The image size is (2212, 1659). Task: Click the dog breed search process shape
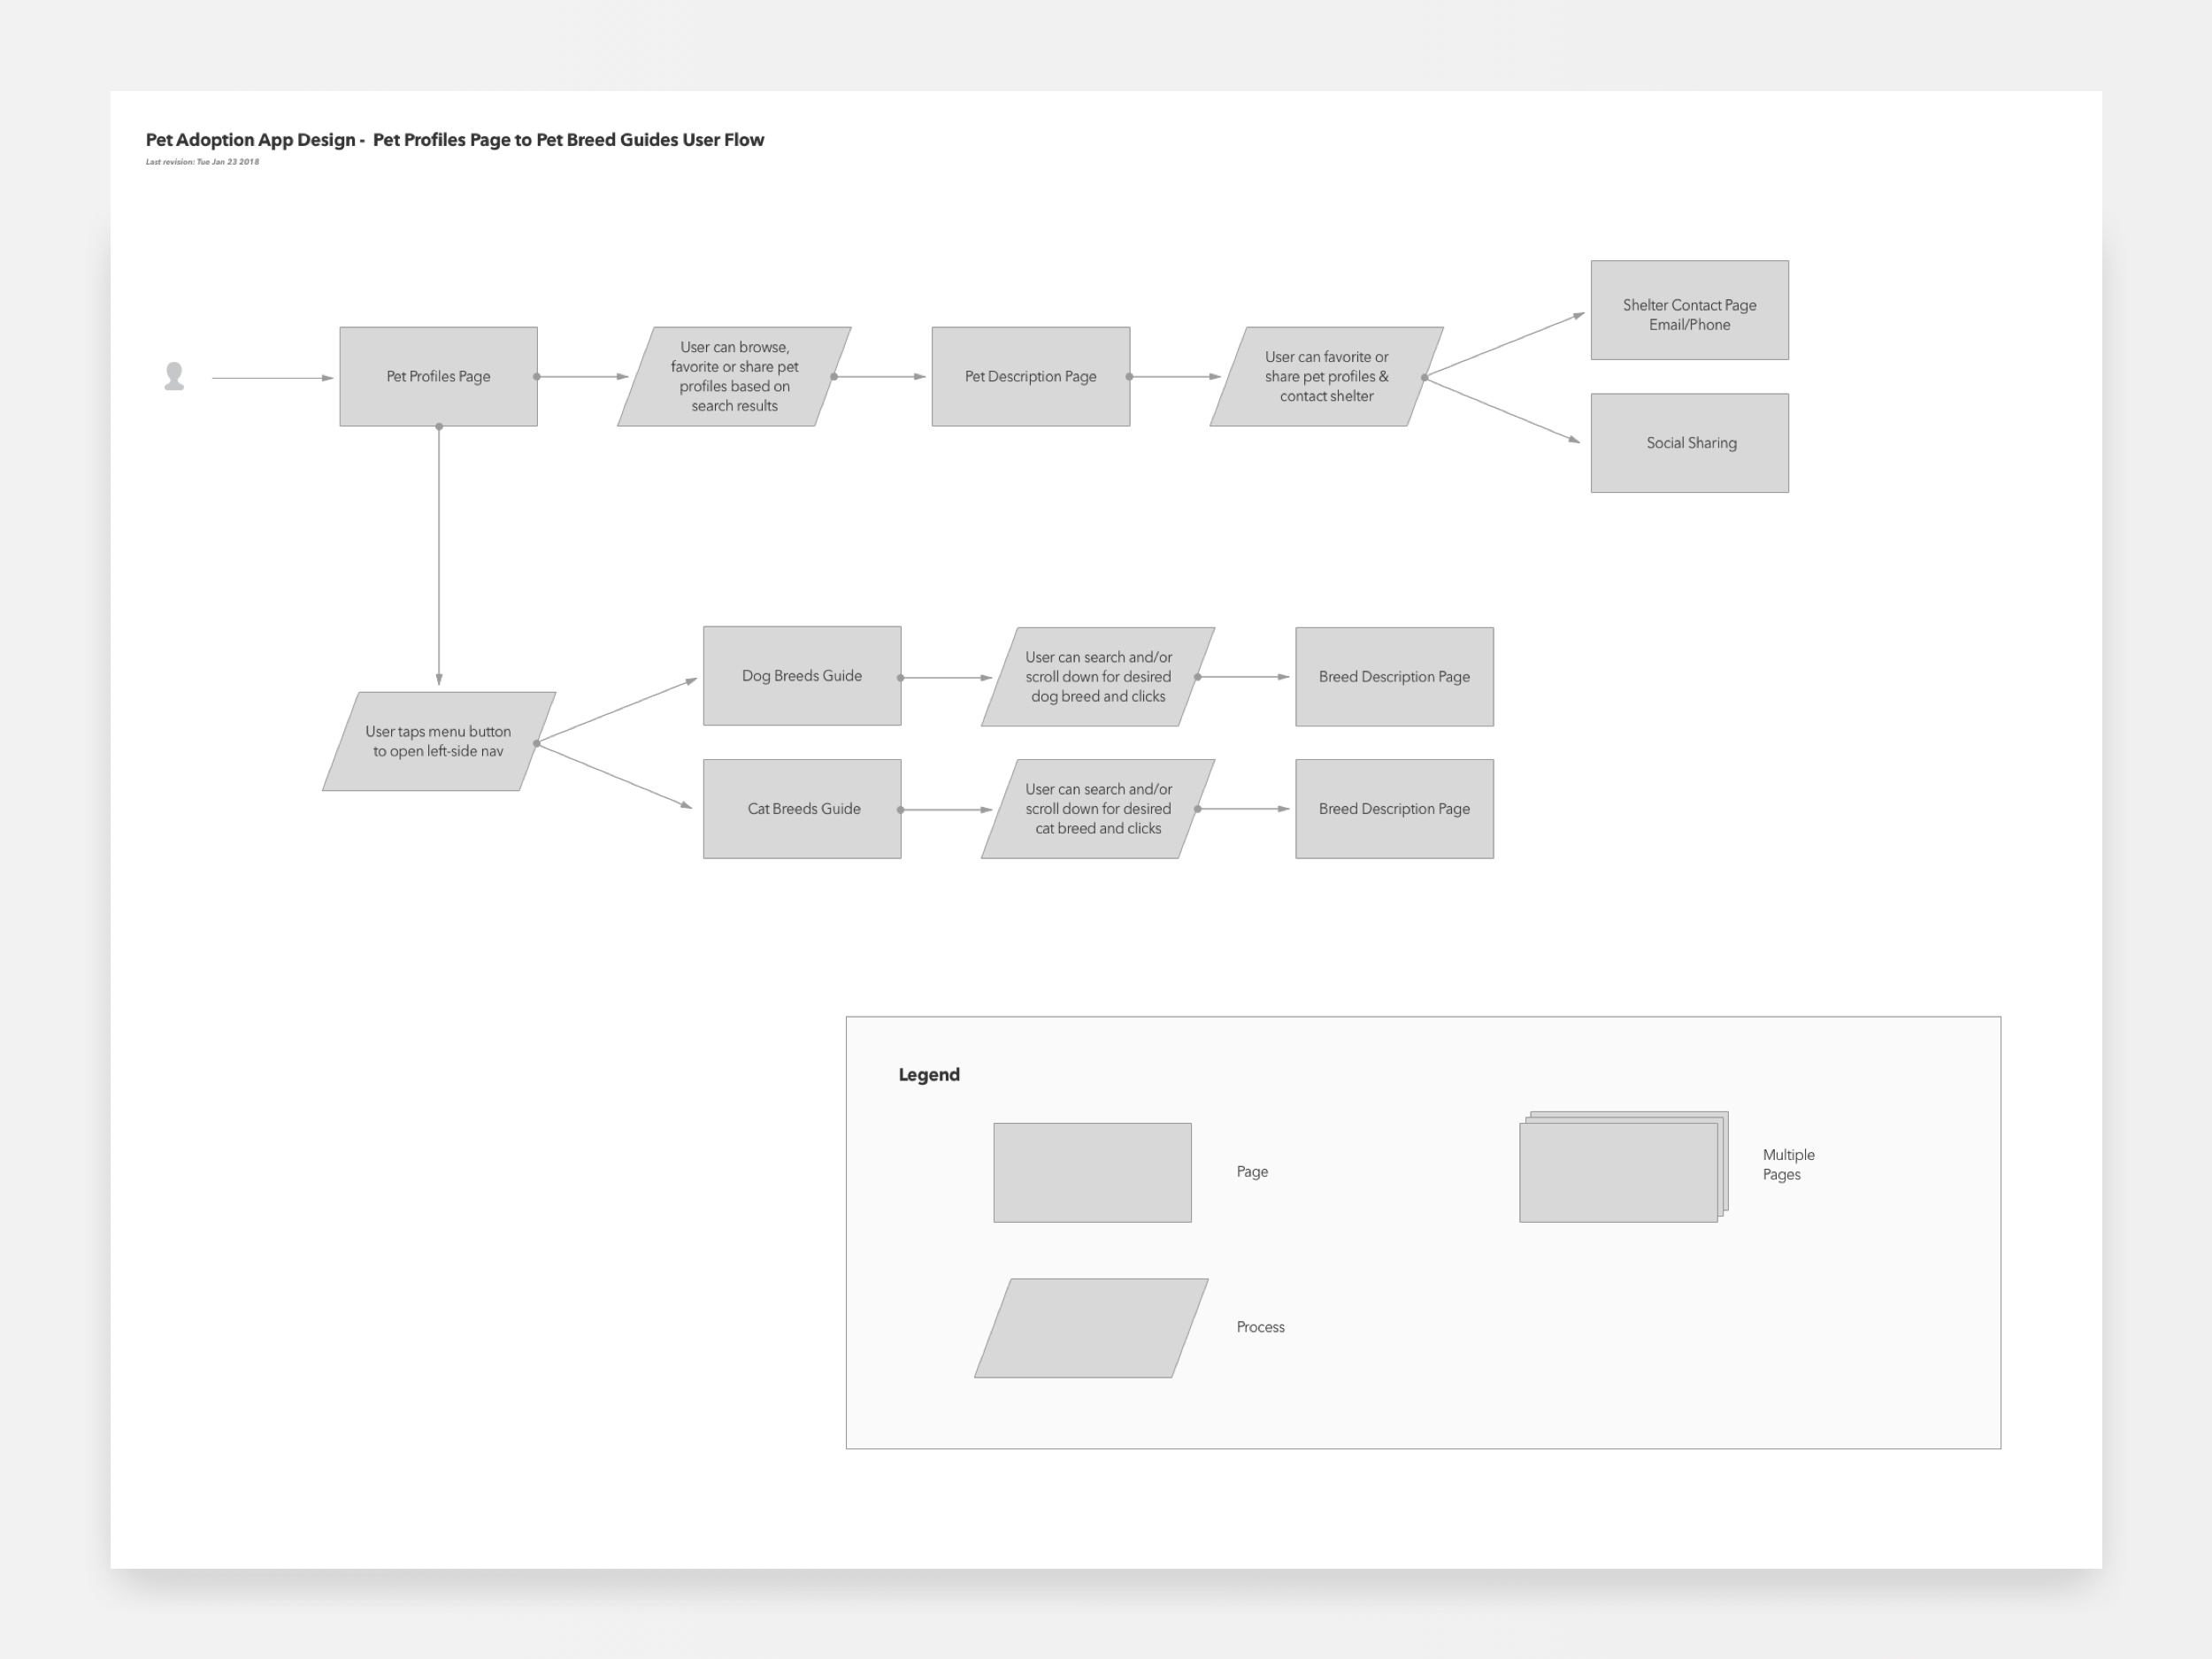tap(1097, 677)
